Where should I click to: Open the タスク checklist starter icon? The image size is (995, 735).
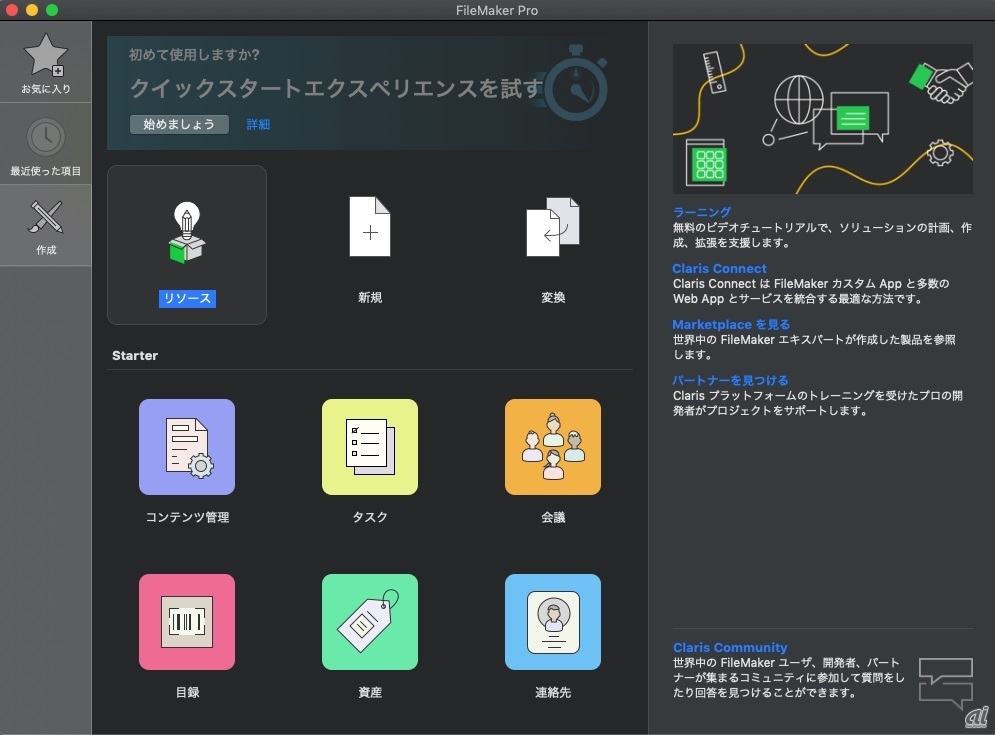370,447
